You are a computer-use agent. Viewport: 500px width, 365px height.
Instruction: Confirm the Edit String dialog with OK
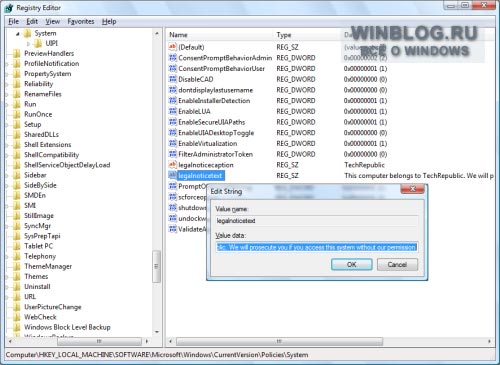352,264
